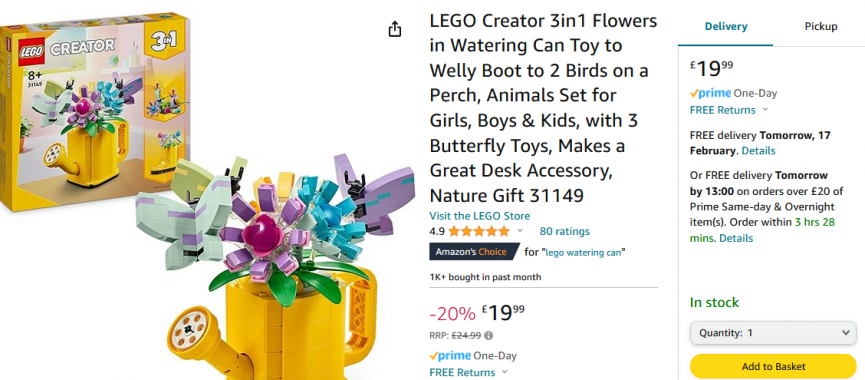Click the yellow watering can product image

click(276, 267)
